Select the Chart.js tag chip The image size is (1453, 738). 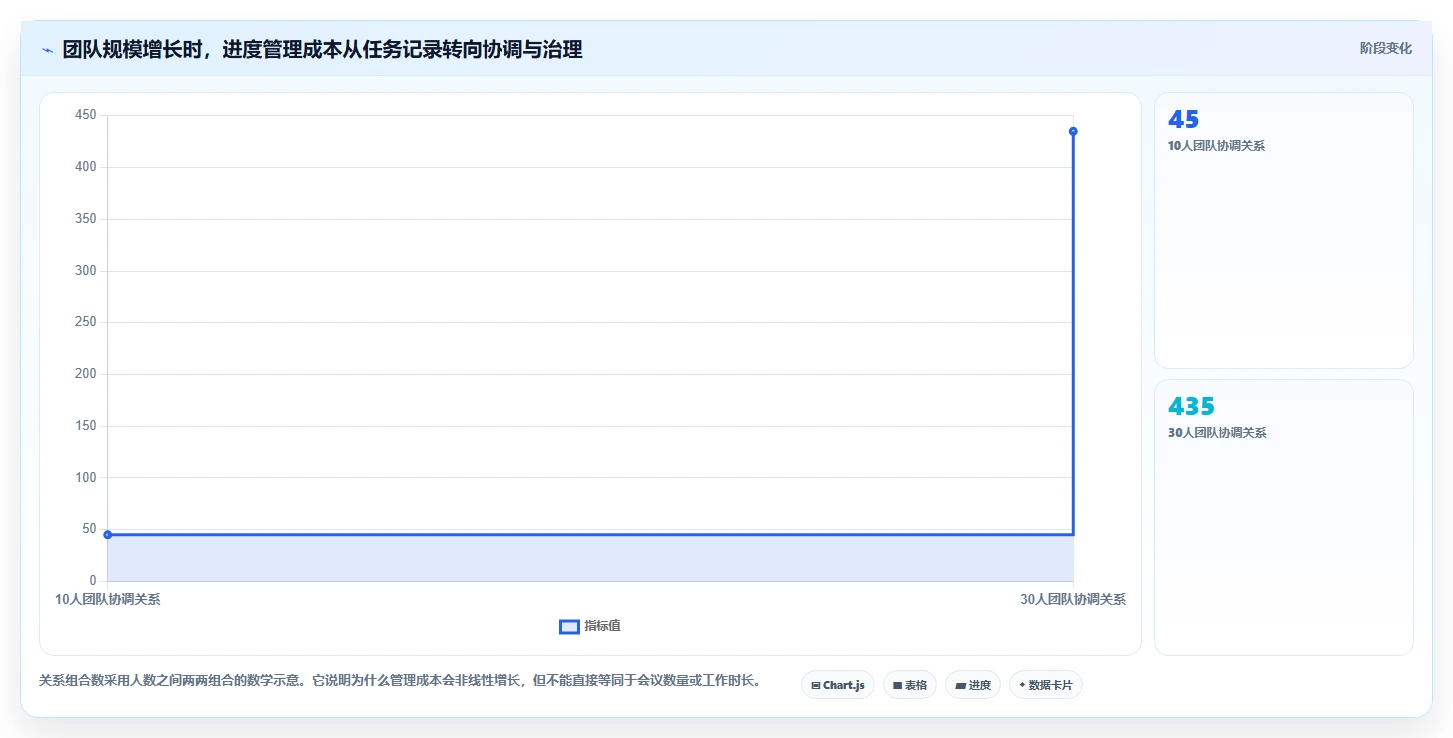838,685
